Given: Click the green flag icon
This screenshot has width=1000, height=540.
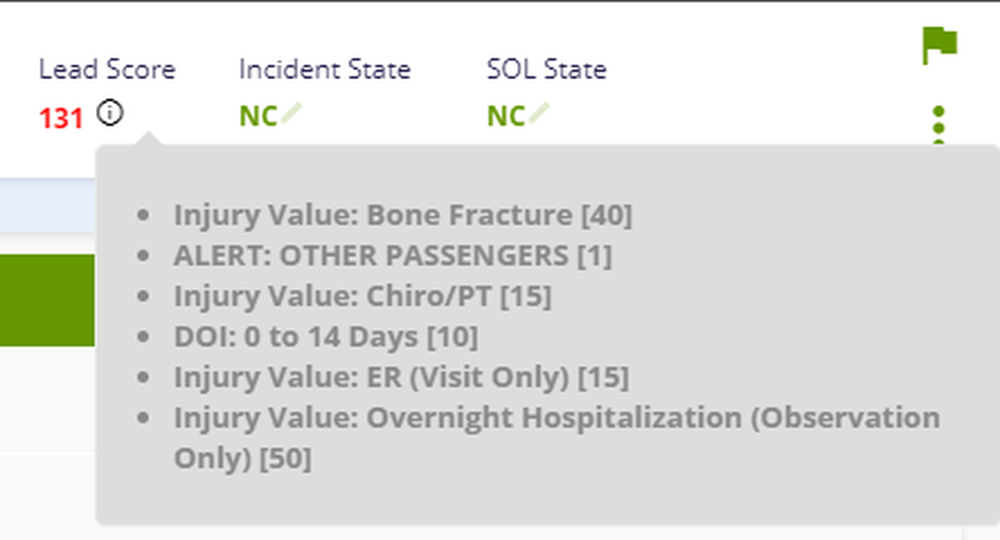Looking at the screenshot, I should (x=939, y=45).
